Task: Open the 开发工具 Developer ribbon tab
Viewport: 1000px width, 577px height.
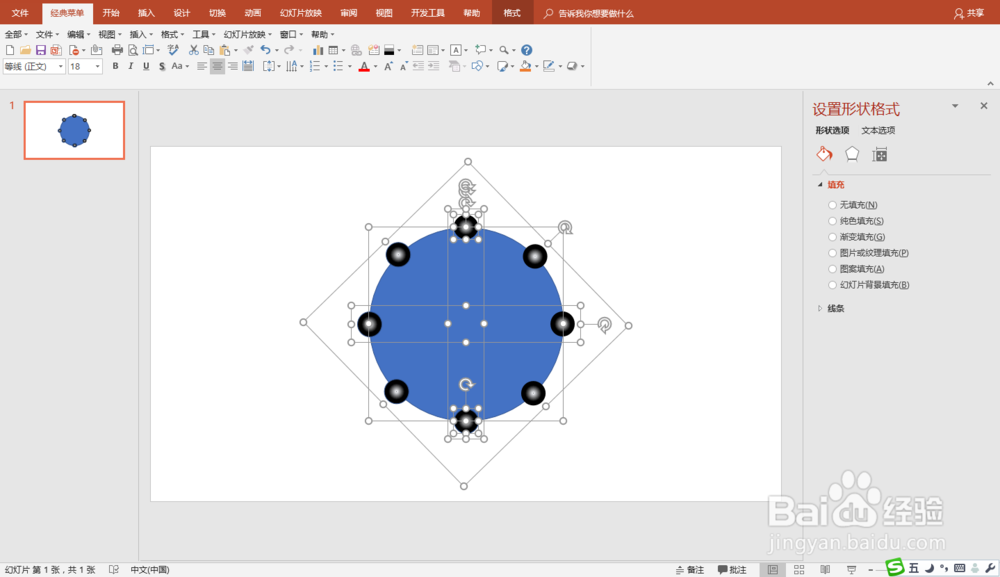Action: [427, 13]
